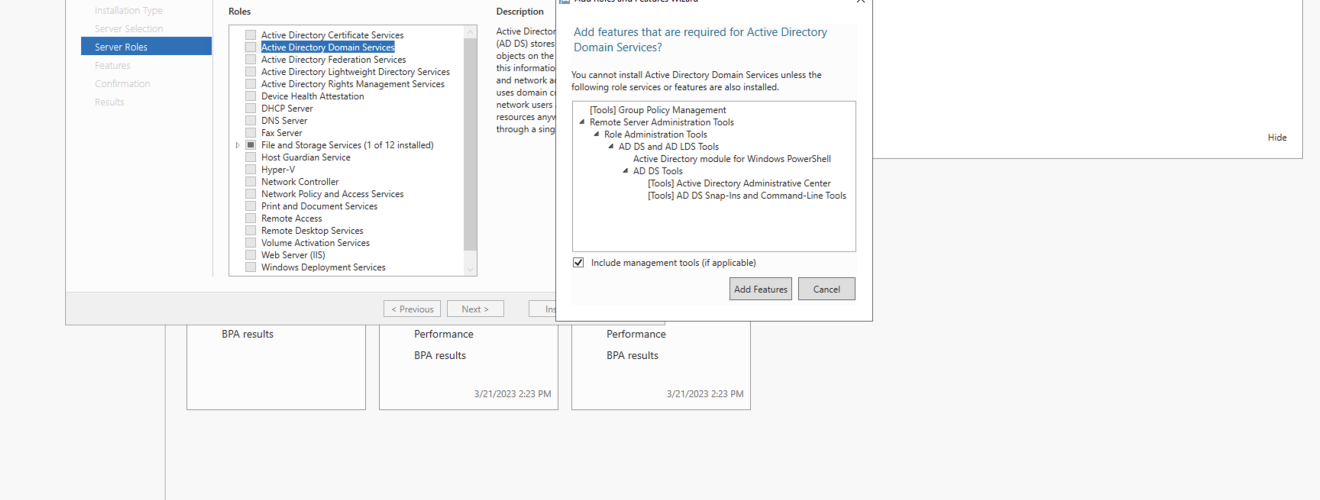The image size is (1320, 500).
Task: Close the Add Roles and Features dialog
Action: click(861, 2)
